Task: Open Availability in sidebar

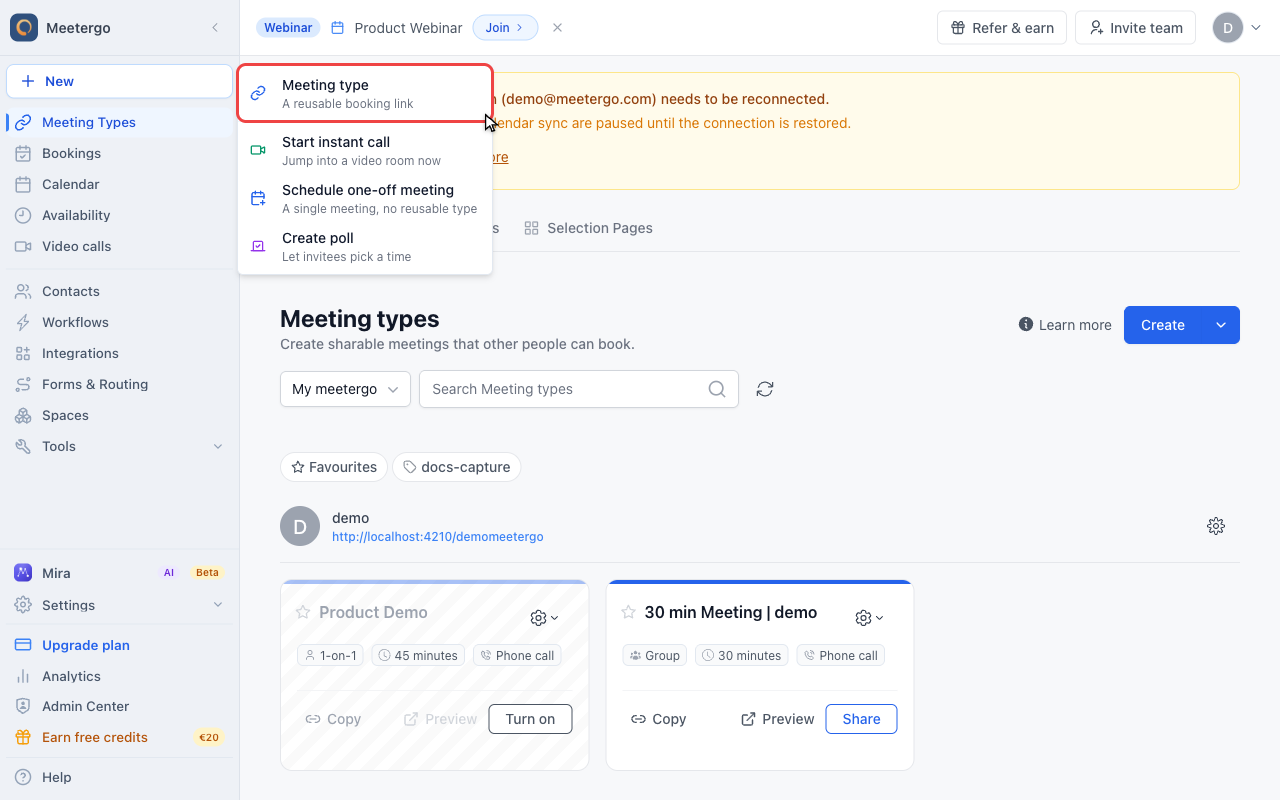Action: tap(119, 215)
